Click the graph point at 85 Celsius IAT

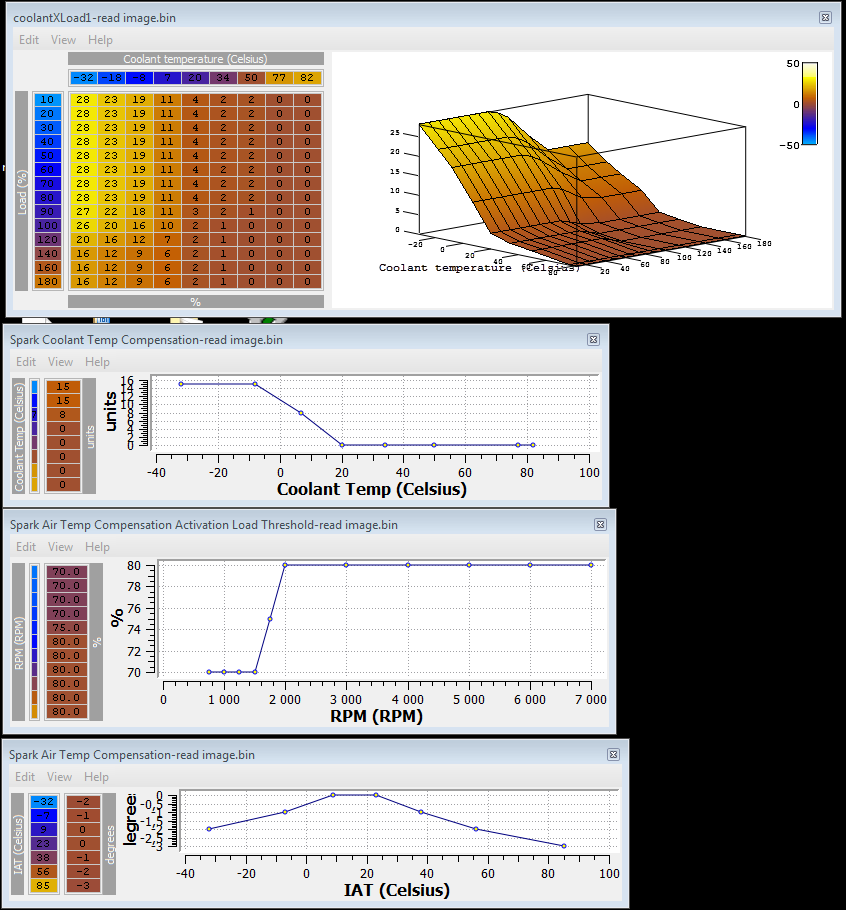pos(564,846)
